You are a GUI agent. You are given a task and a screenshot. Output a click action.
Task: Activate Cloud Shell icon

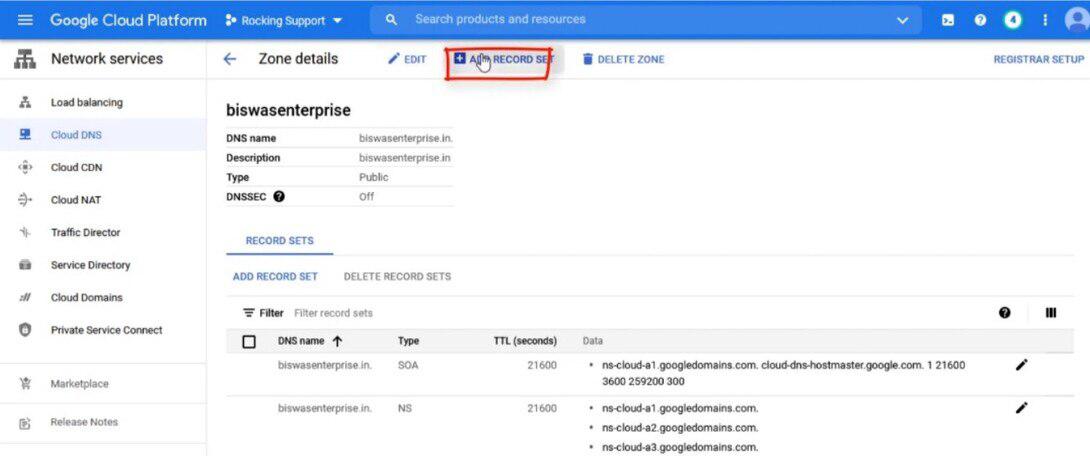tap(947, 20)
